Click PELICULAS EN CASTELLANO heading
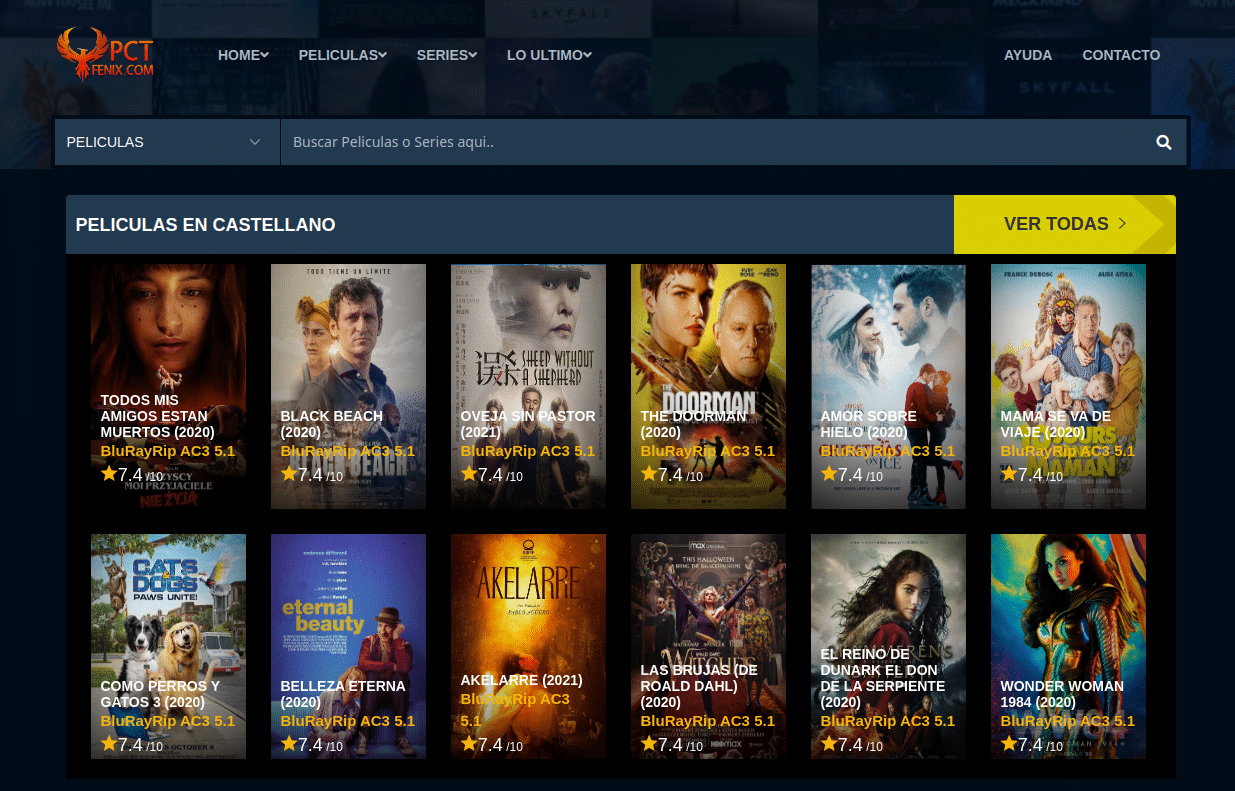Viewport: 1235px width, 791px height. click(205, 225)
